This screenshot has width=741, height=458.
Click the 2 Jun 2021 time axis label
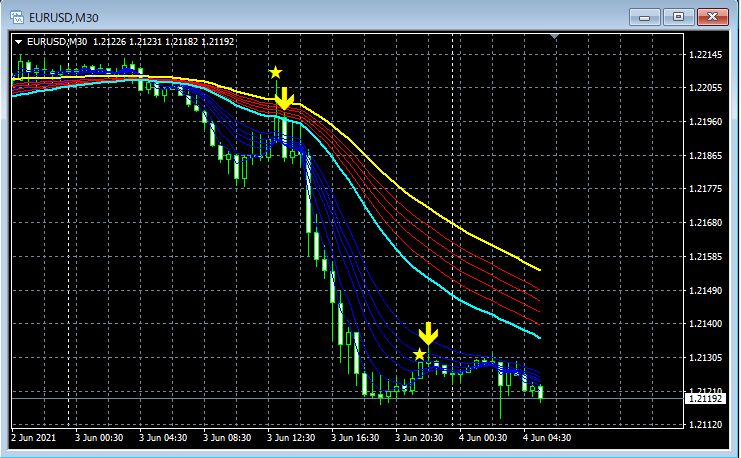[33, 438]
